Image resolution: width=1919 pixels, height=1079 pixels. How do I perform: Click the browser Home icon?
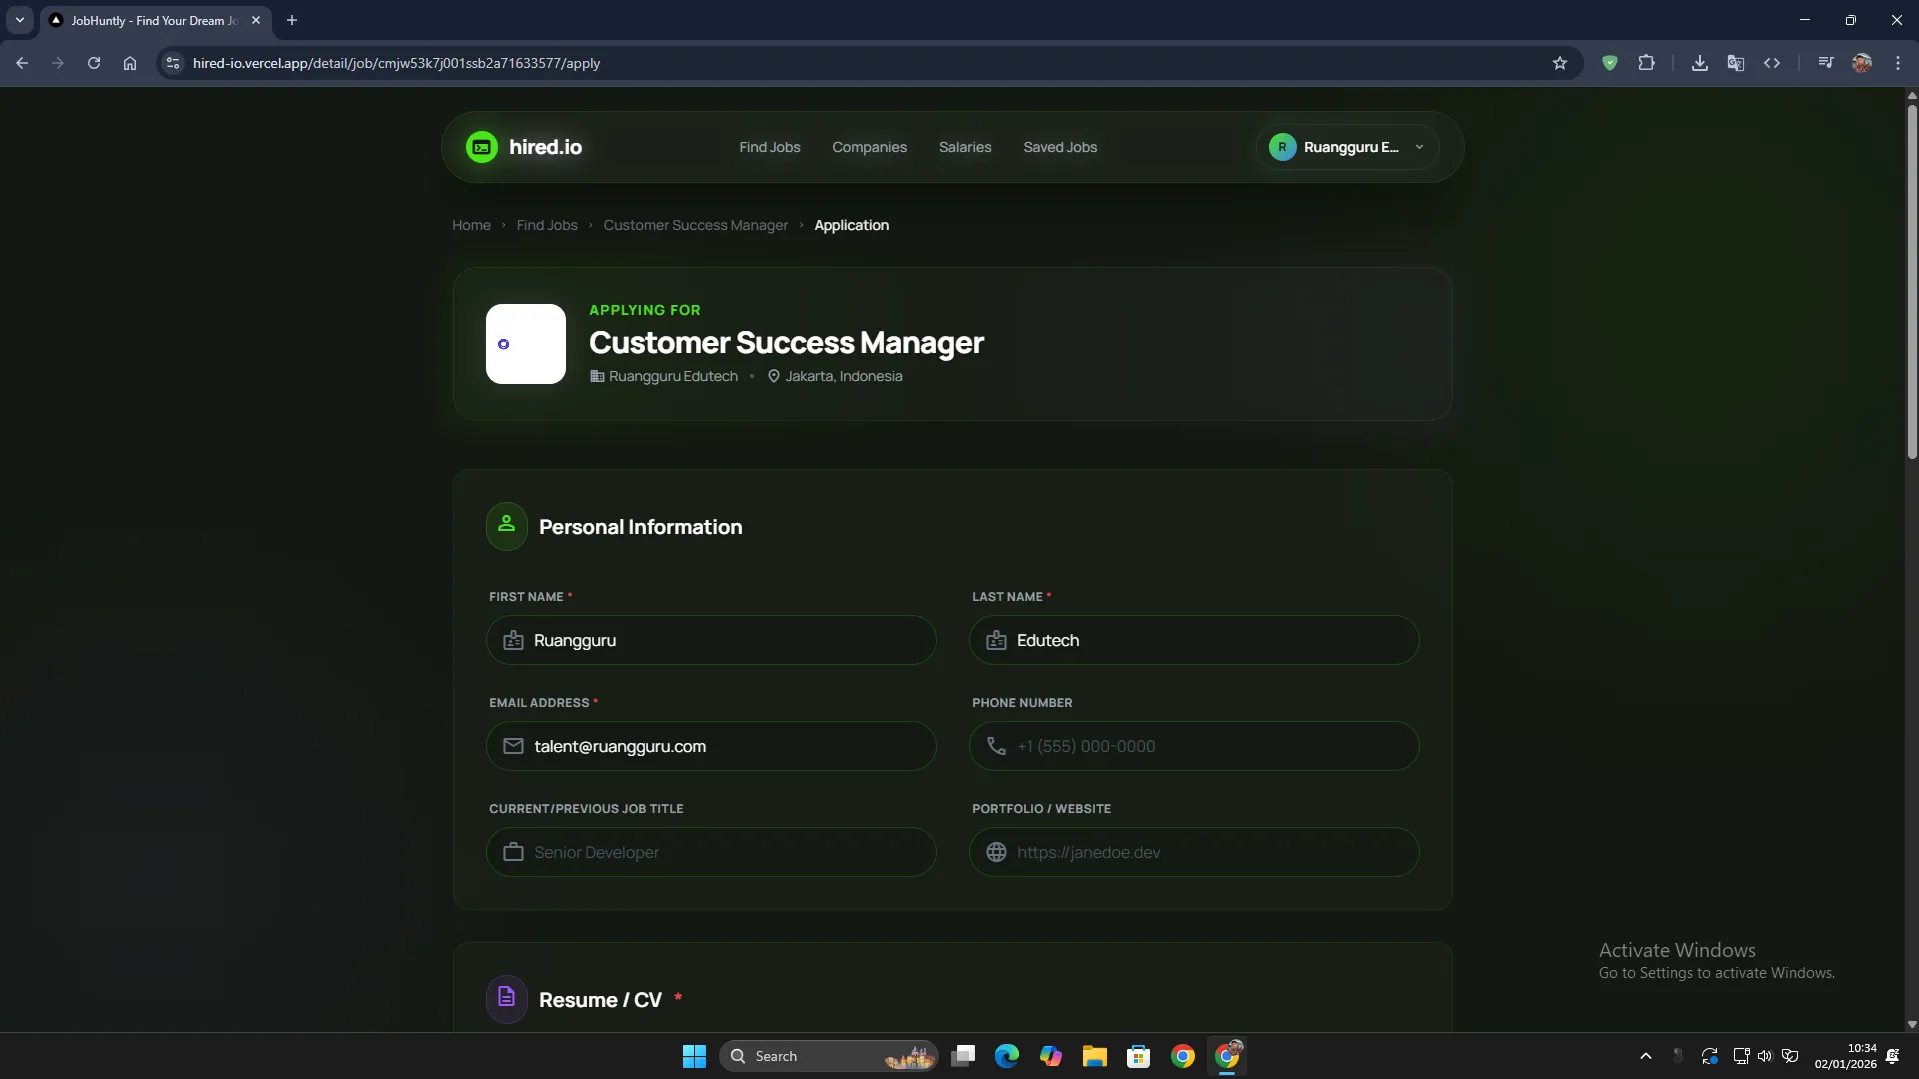tap(130, 63)
